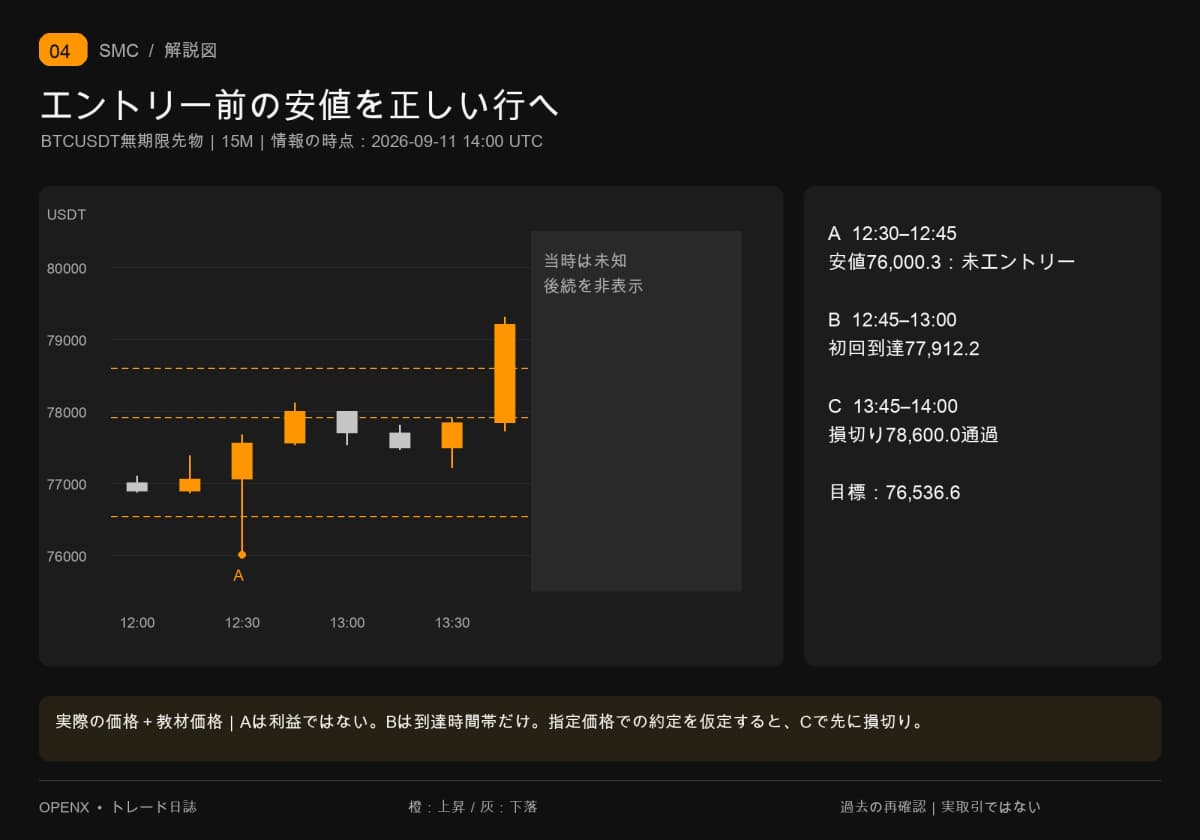Select the 79000 price axis label
Screen dimensions: 1200x840
pyautogui.click(x=67, y=340)
